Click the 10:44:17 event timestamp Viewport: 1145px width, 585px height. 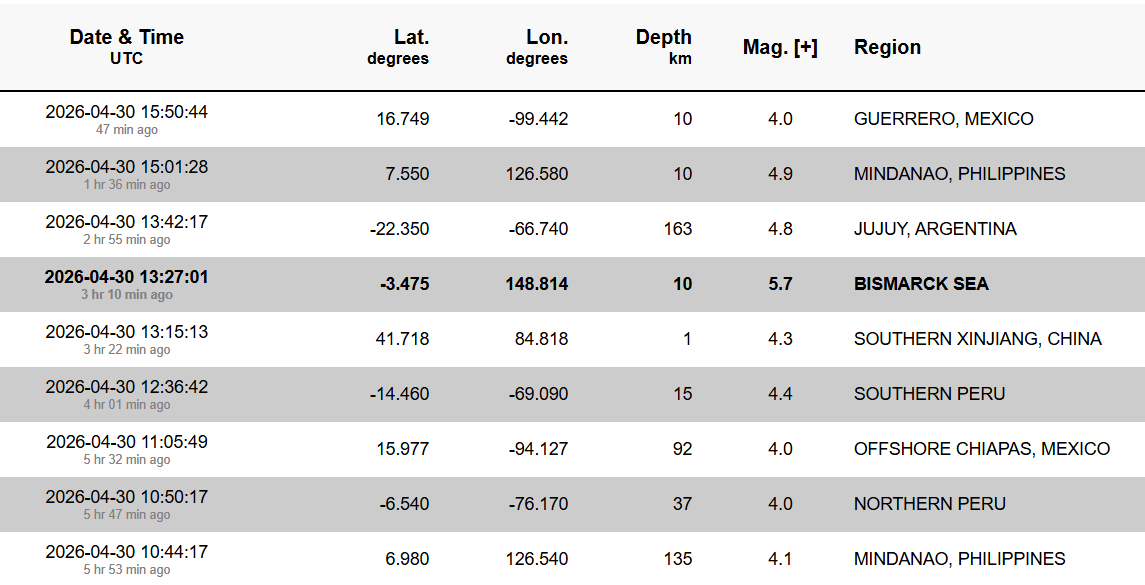coord(127,552)
